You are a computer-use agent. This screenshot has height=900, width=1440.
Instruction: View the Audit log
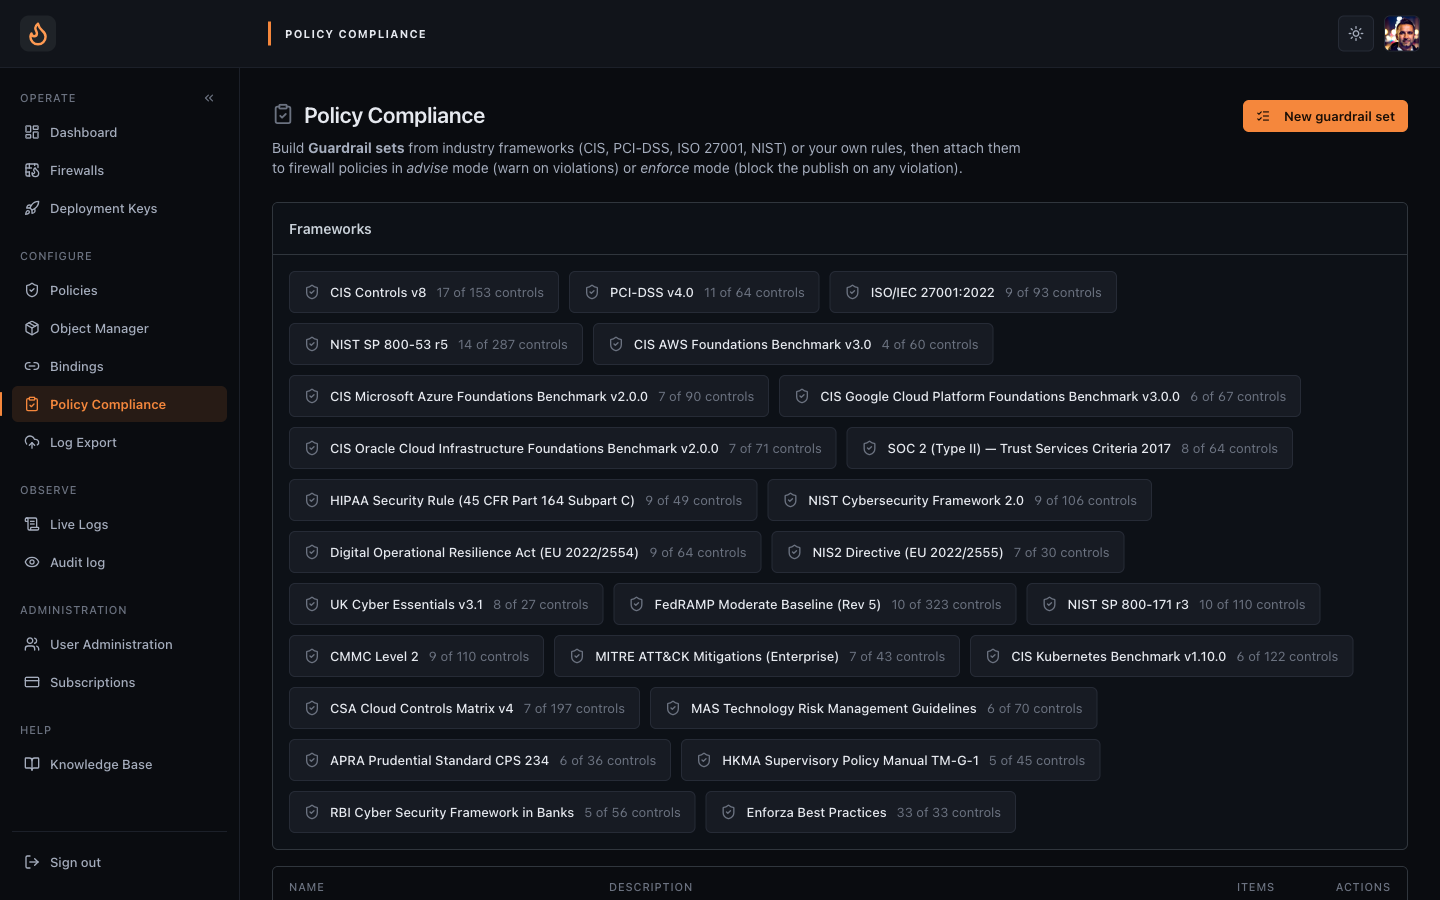pyautogui.click(x=119, y=562)
